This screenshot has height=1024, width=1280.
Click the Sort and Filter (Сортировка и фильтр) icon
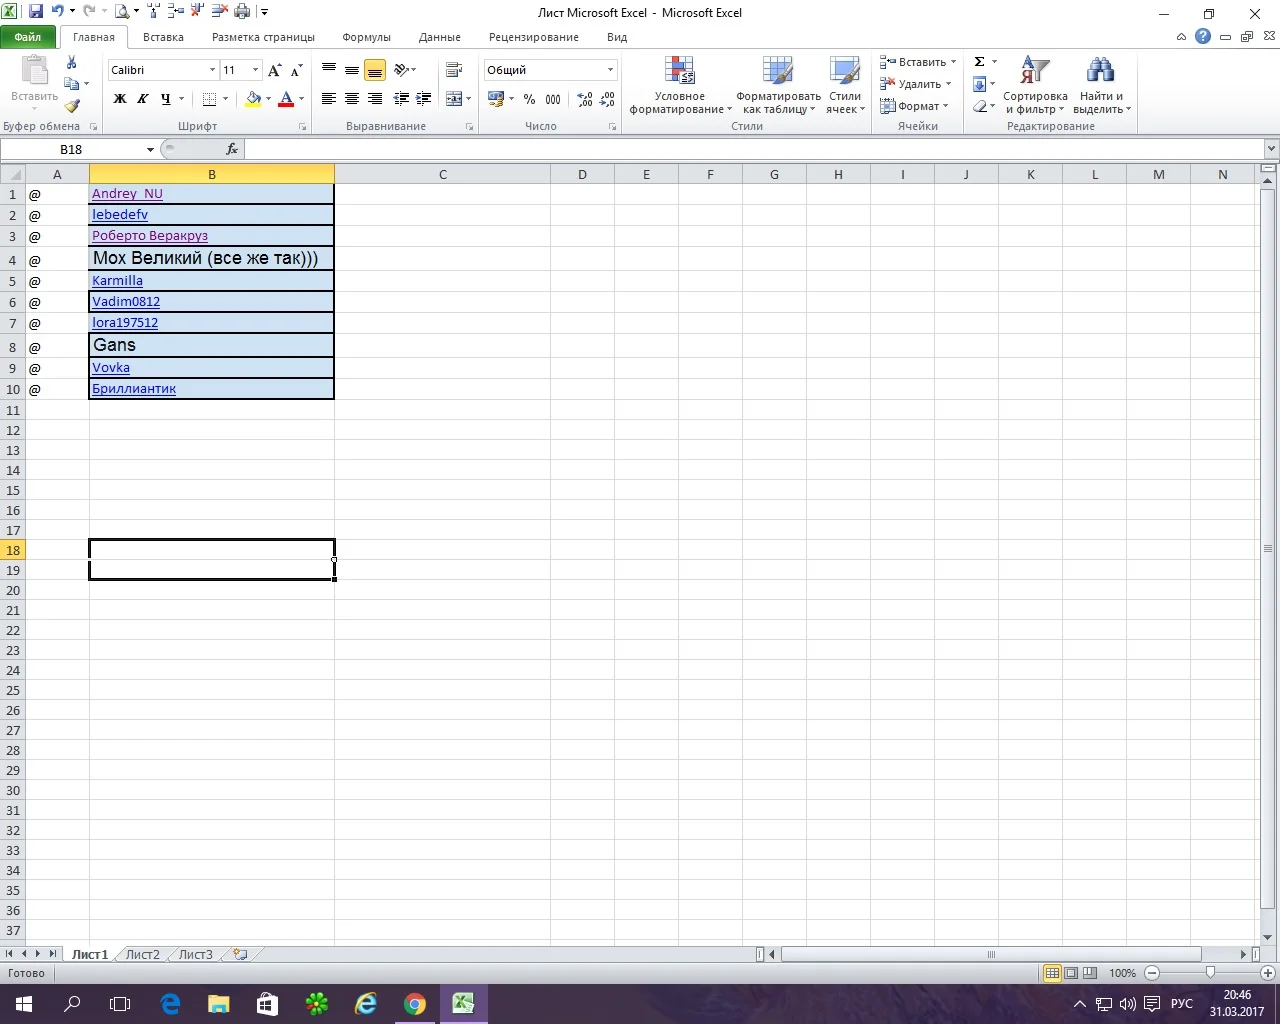point(1035,86)
